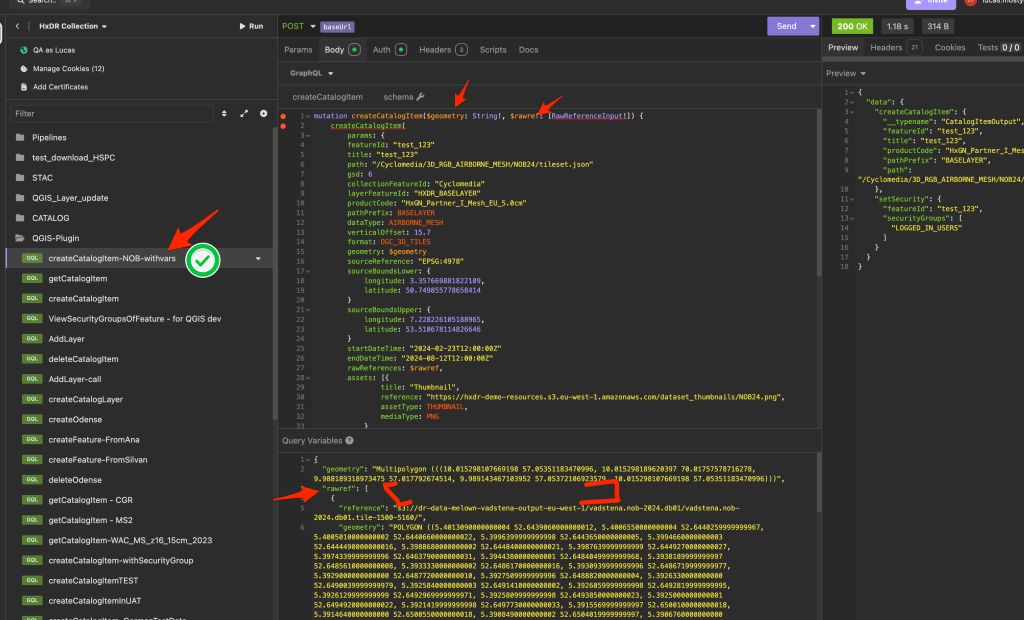1024x620 pixels.
Task: Click the Filter input field
Action: coord(110,114)
